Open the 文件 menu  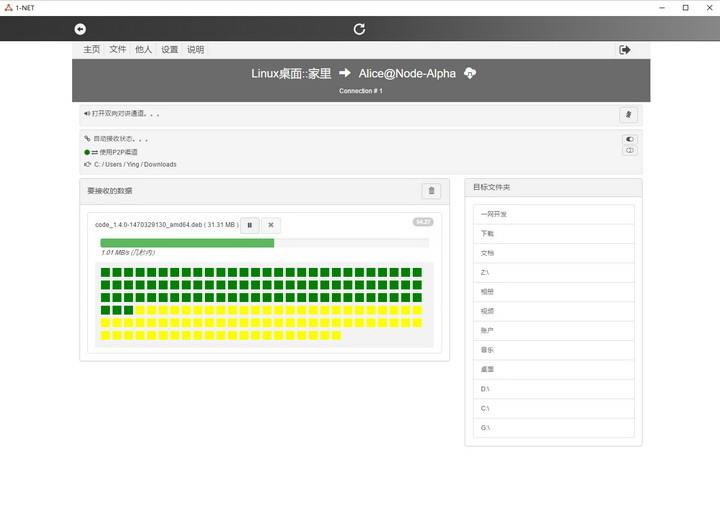click(118, 49)
